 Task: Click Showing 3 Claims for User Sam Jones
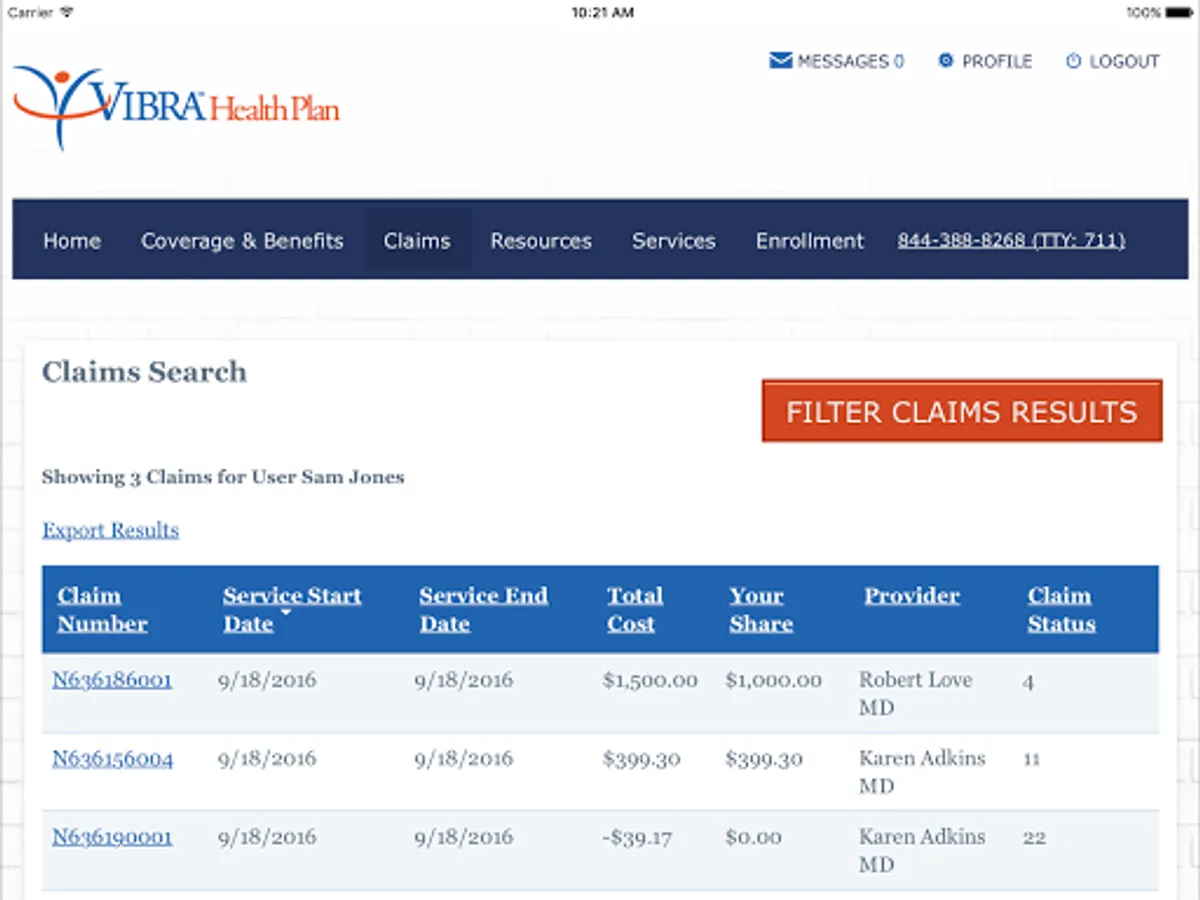(223, 477)
